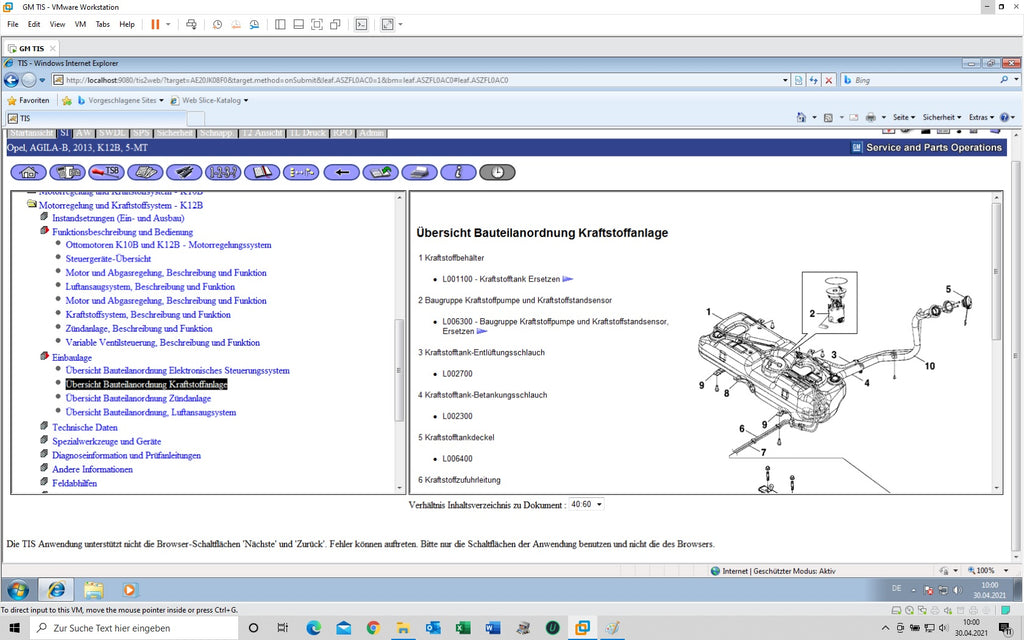
Task: Open the TIS home icon button
Action: (x=28, y=172)
